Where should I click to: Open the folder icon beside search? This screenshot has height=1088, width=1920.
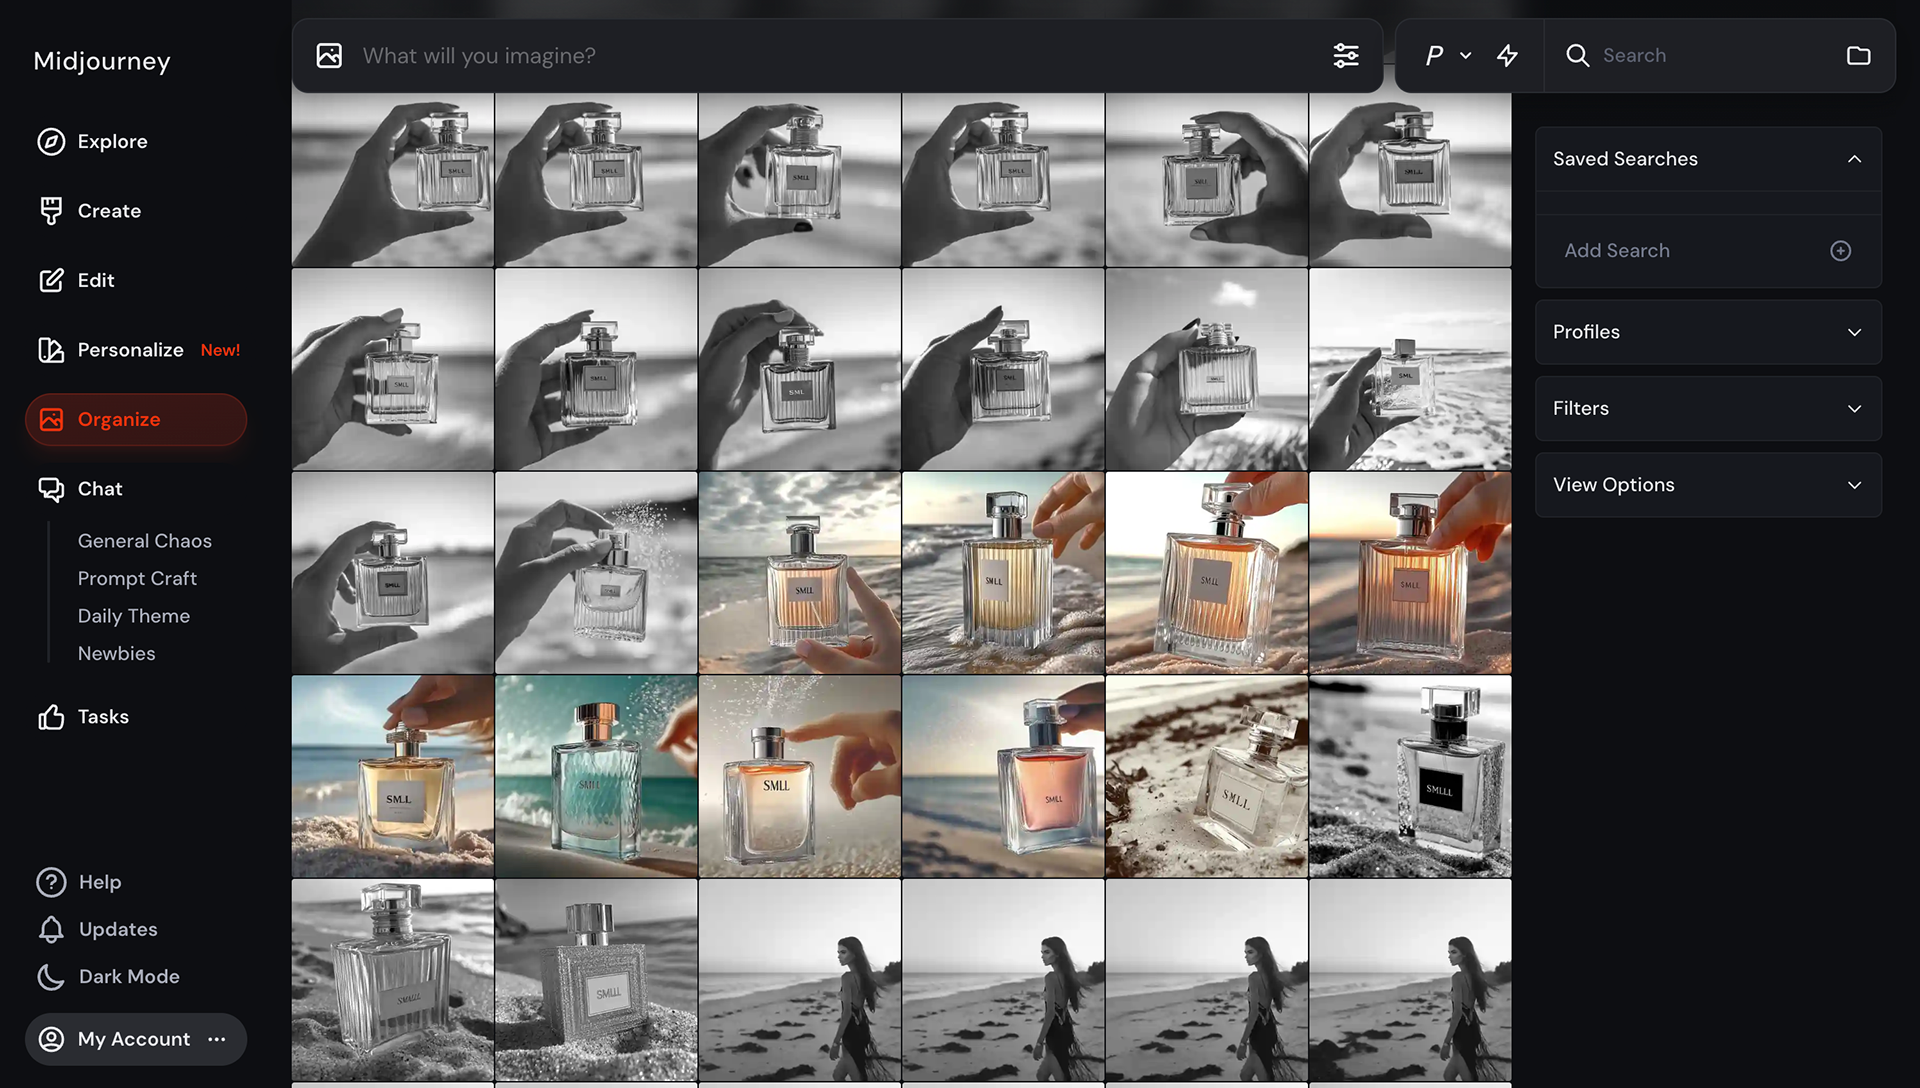tap(1858, 56)
